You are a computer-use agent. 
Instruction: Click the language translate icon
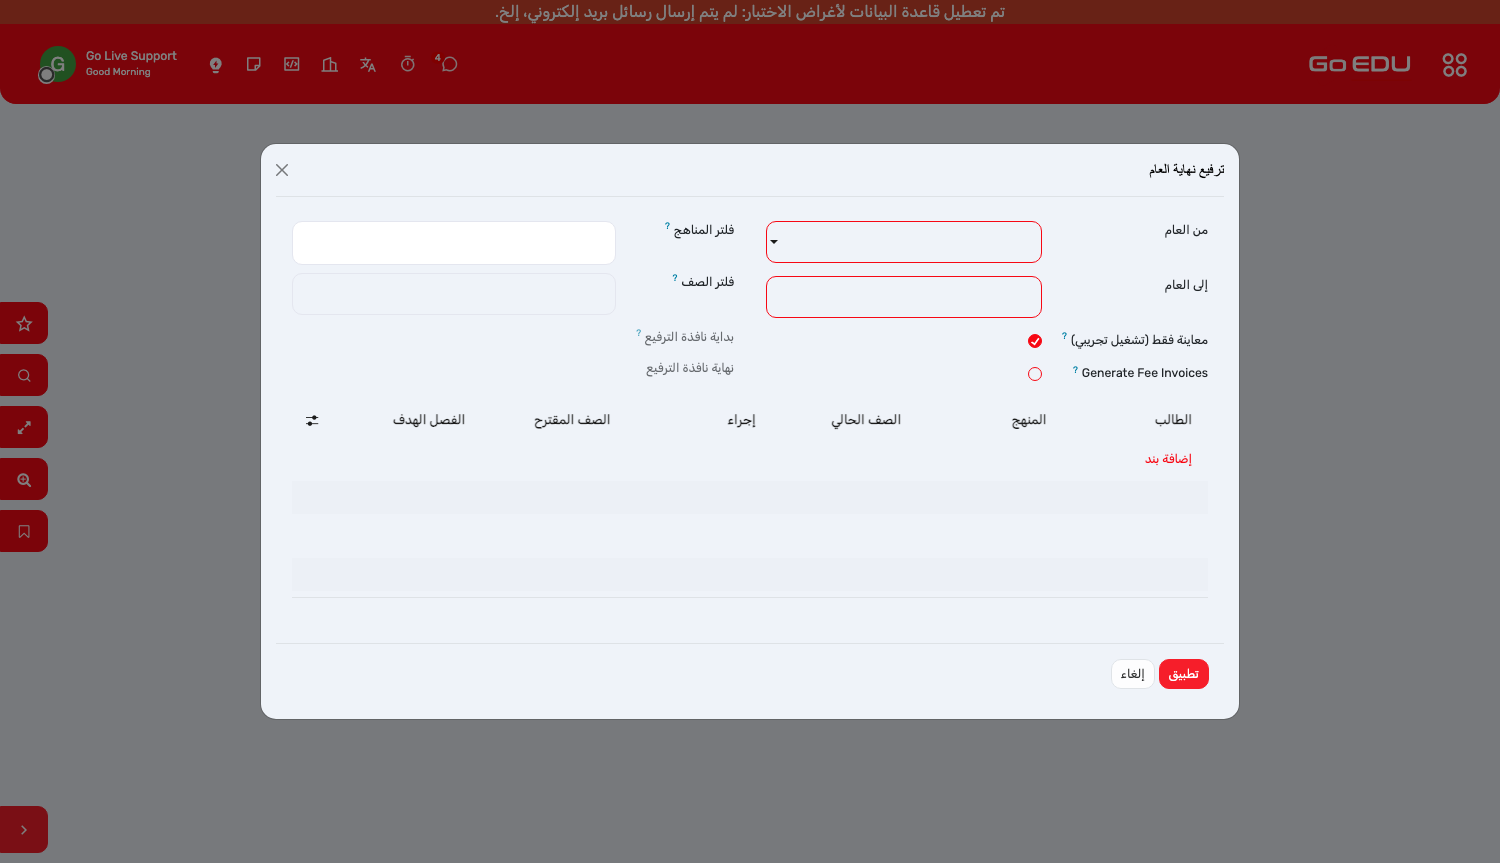click(368, 65)
